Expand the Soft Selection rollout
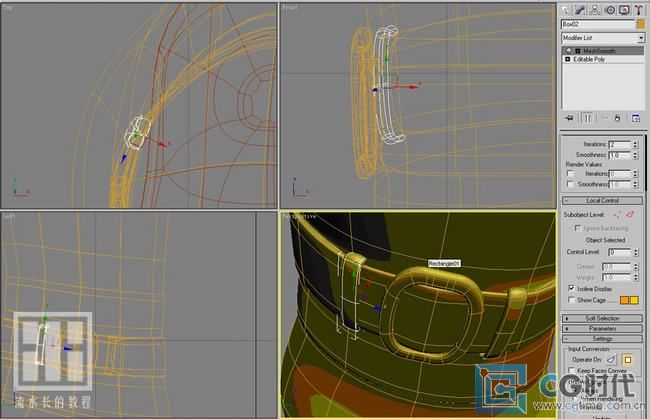 (602, 318)
